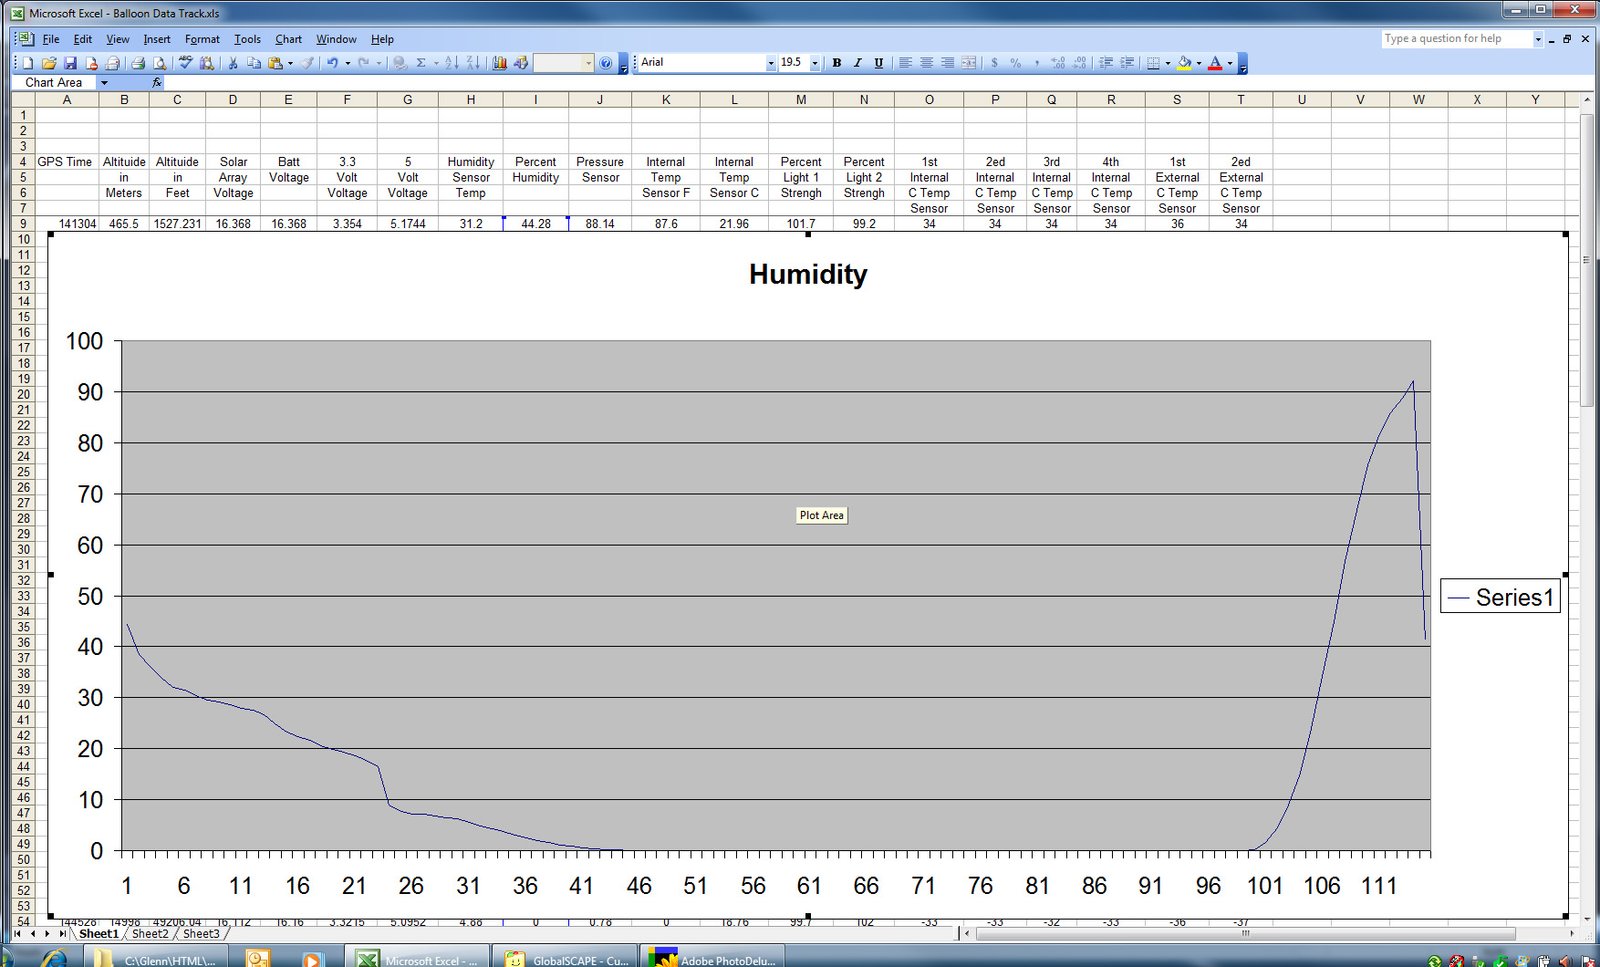Click the blue Help question mark icon
Image resolution: width=1600 pixels, height=967 pixels.
pos(605,63)
